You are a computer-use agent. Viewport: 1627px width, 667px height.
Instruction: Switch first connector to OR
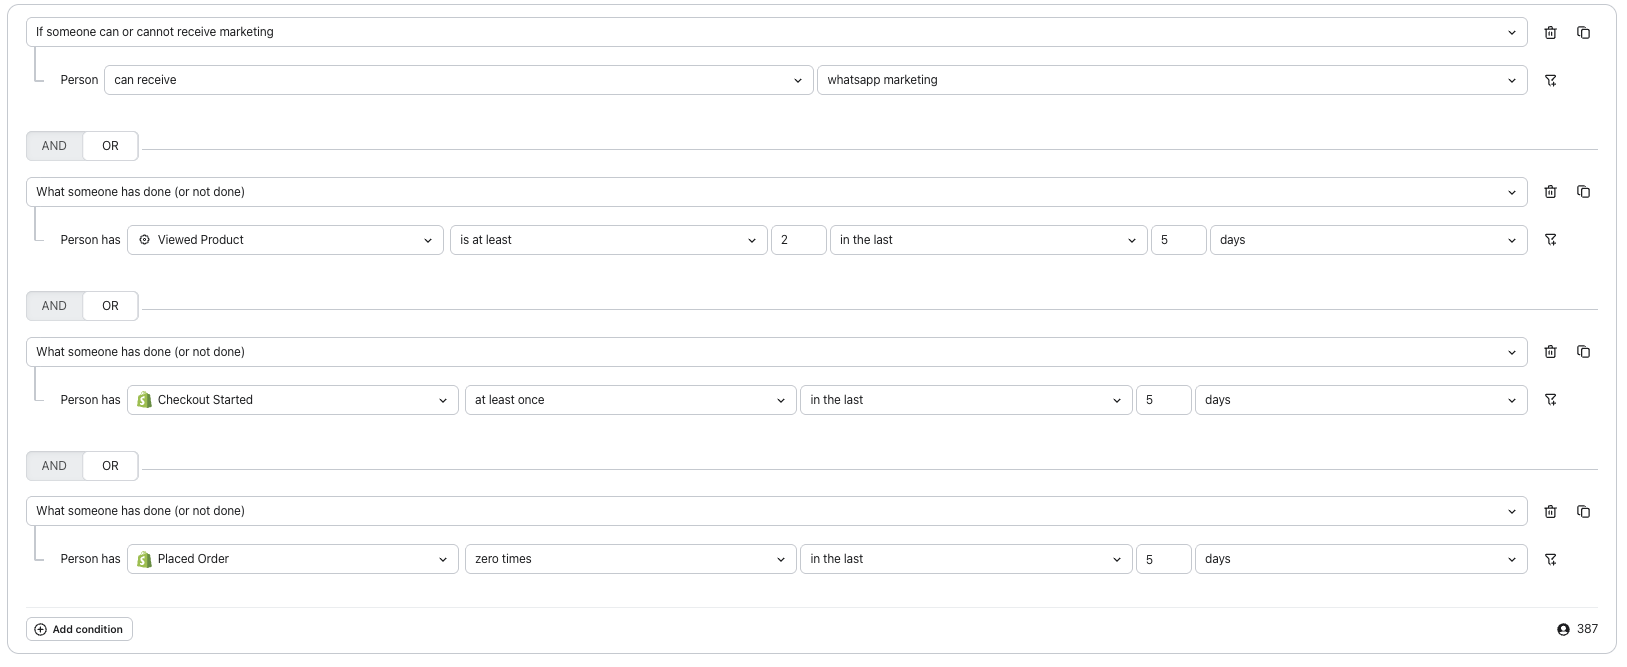coord(110,146)
